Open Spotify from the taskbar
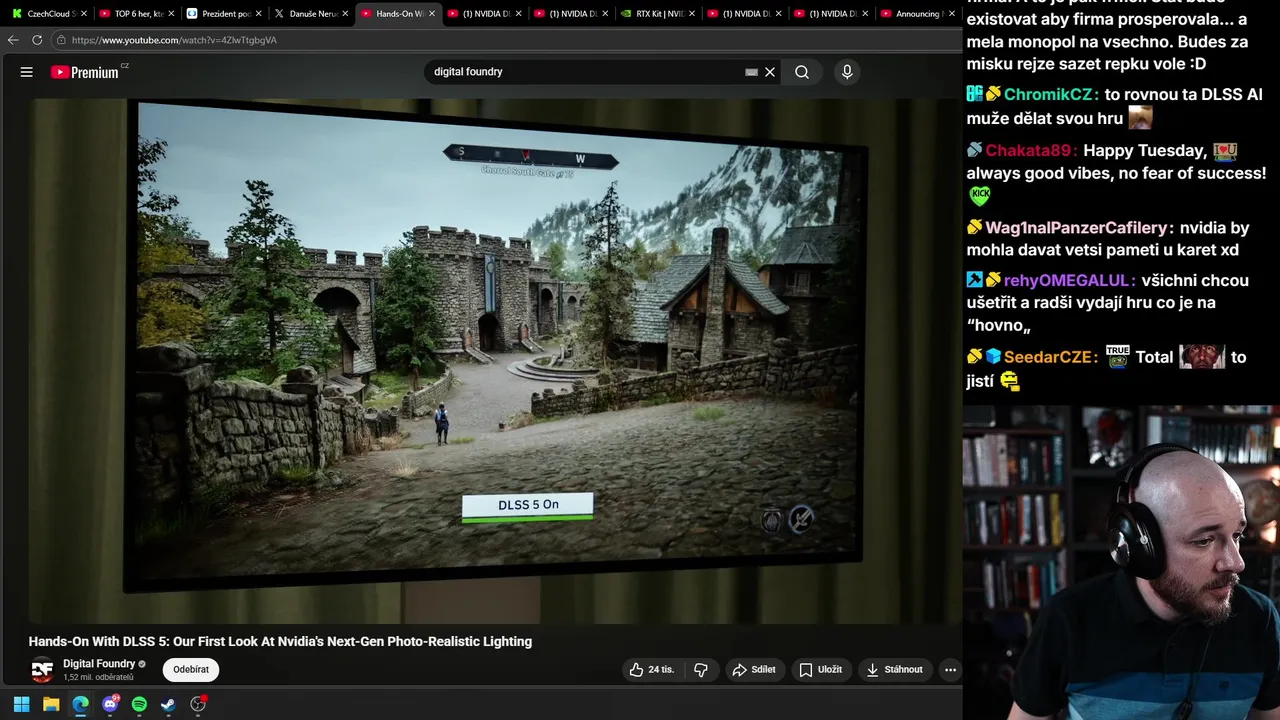The height and width of the screenshot is (720, 1280). 139,704
